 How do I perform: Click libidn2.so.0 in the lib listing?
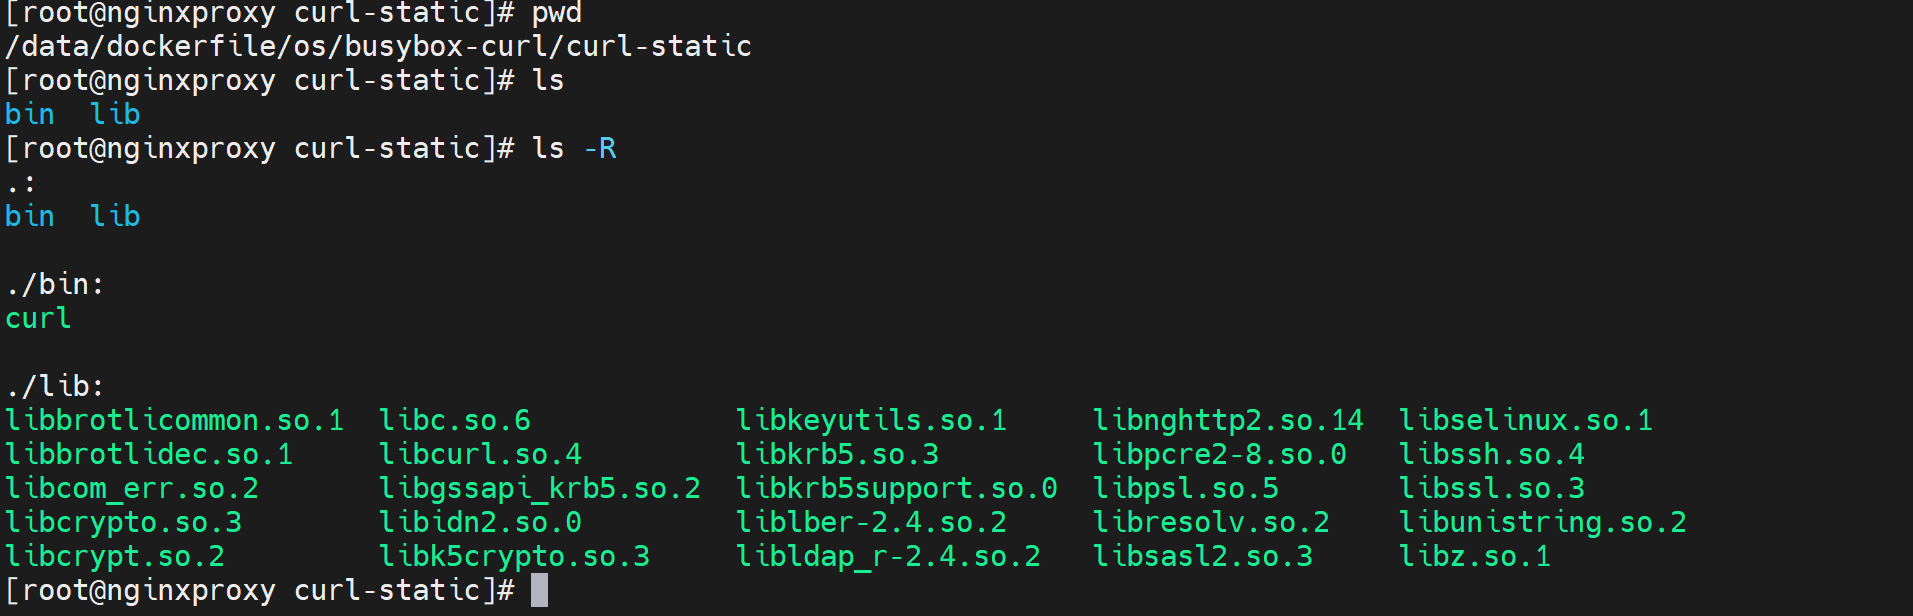pyautogui.click(x=480, y=522)
